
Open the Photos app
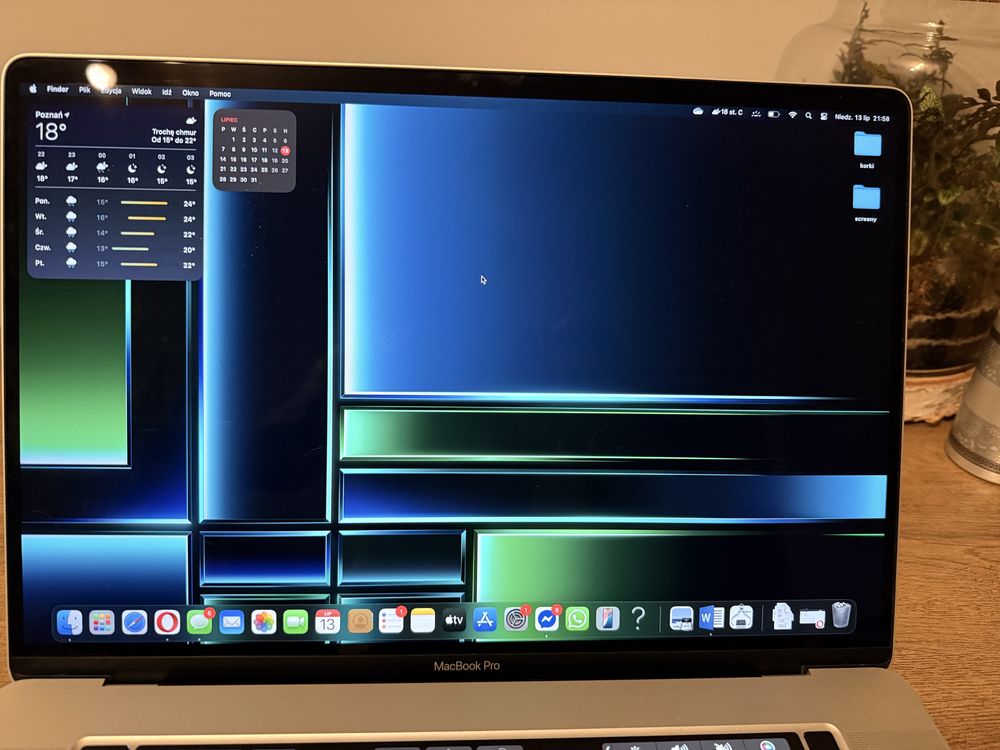[x=263, y=622]
